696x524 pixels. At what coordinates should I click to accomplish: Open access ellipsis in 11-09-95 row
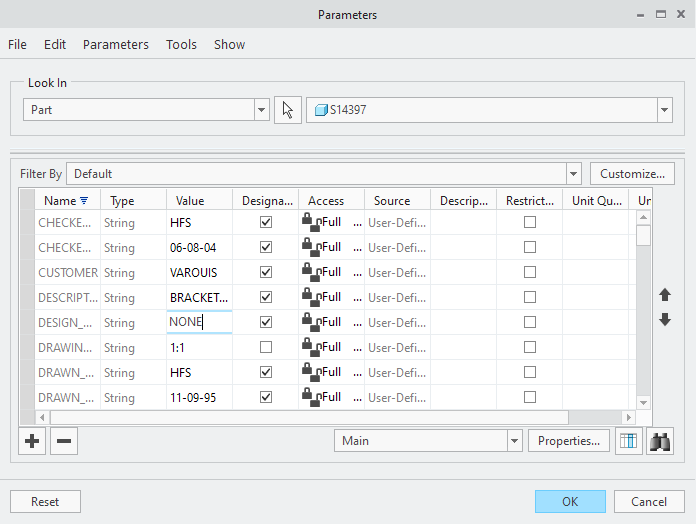[357, 399]
